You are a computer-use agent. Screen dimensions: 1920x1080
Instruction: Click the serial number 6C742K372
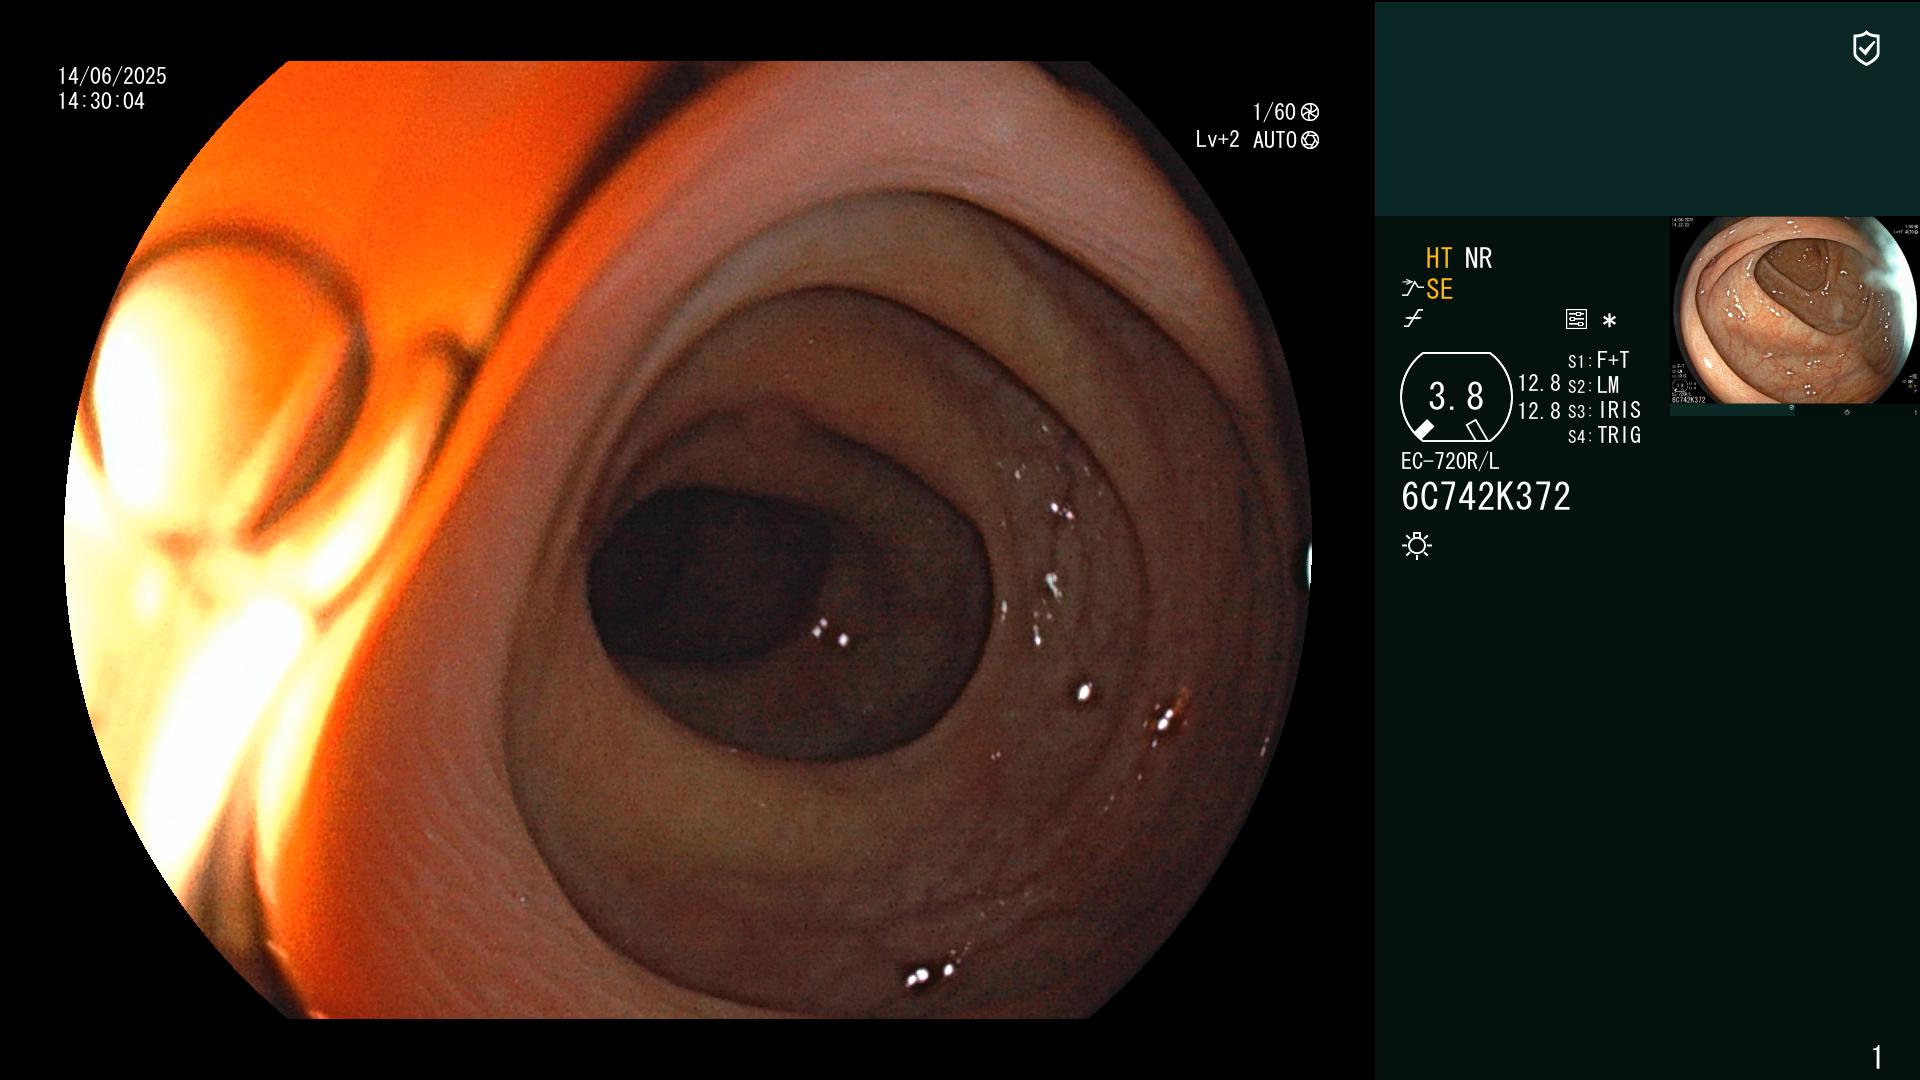click(1486, 497)
